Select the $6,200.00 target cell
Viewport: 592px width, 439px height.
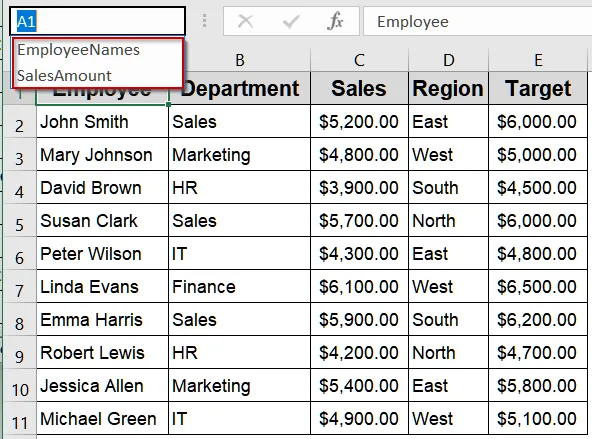click(x=538, y=320)
